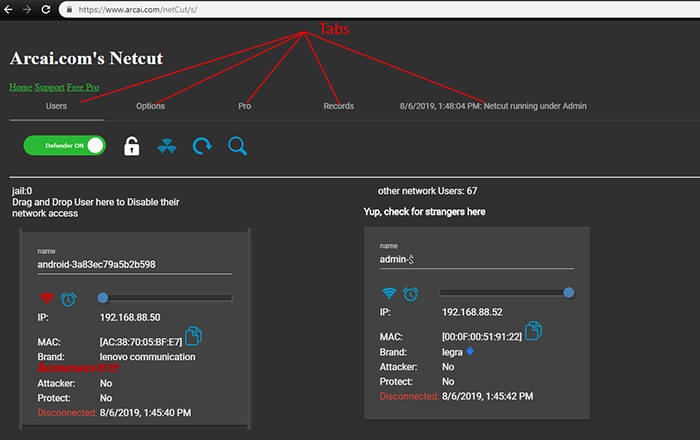700x440 pixels.
Task: Open the Support link
Action: (50, 87)
